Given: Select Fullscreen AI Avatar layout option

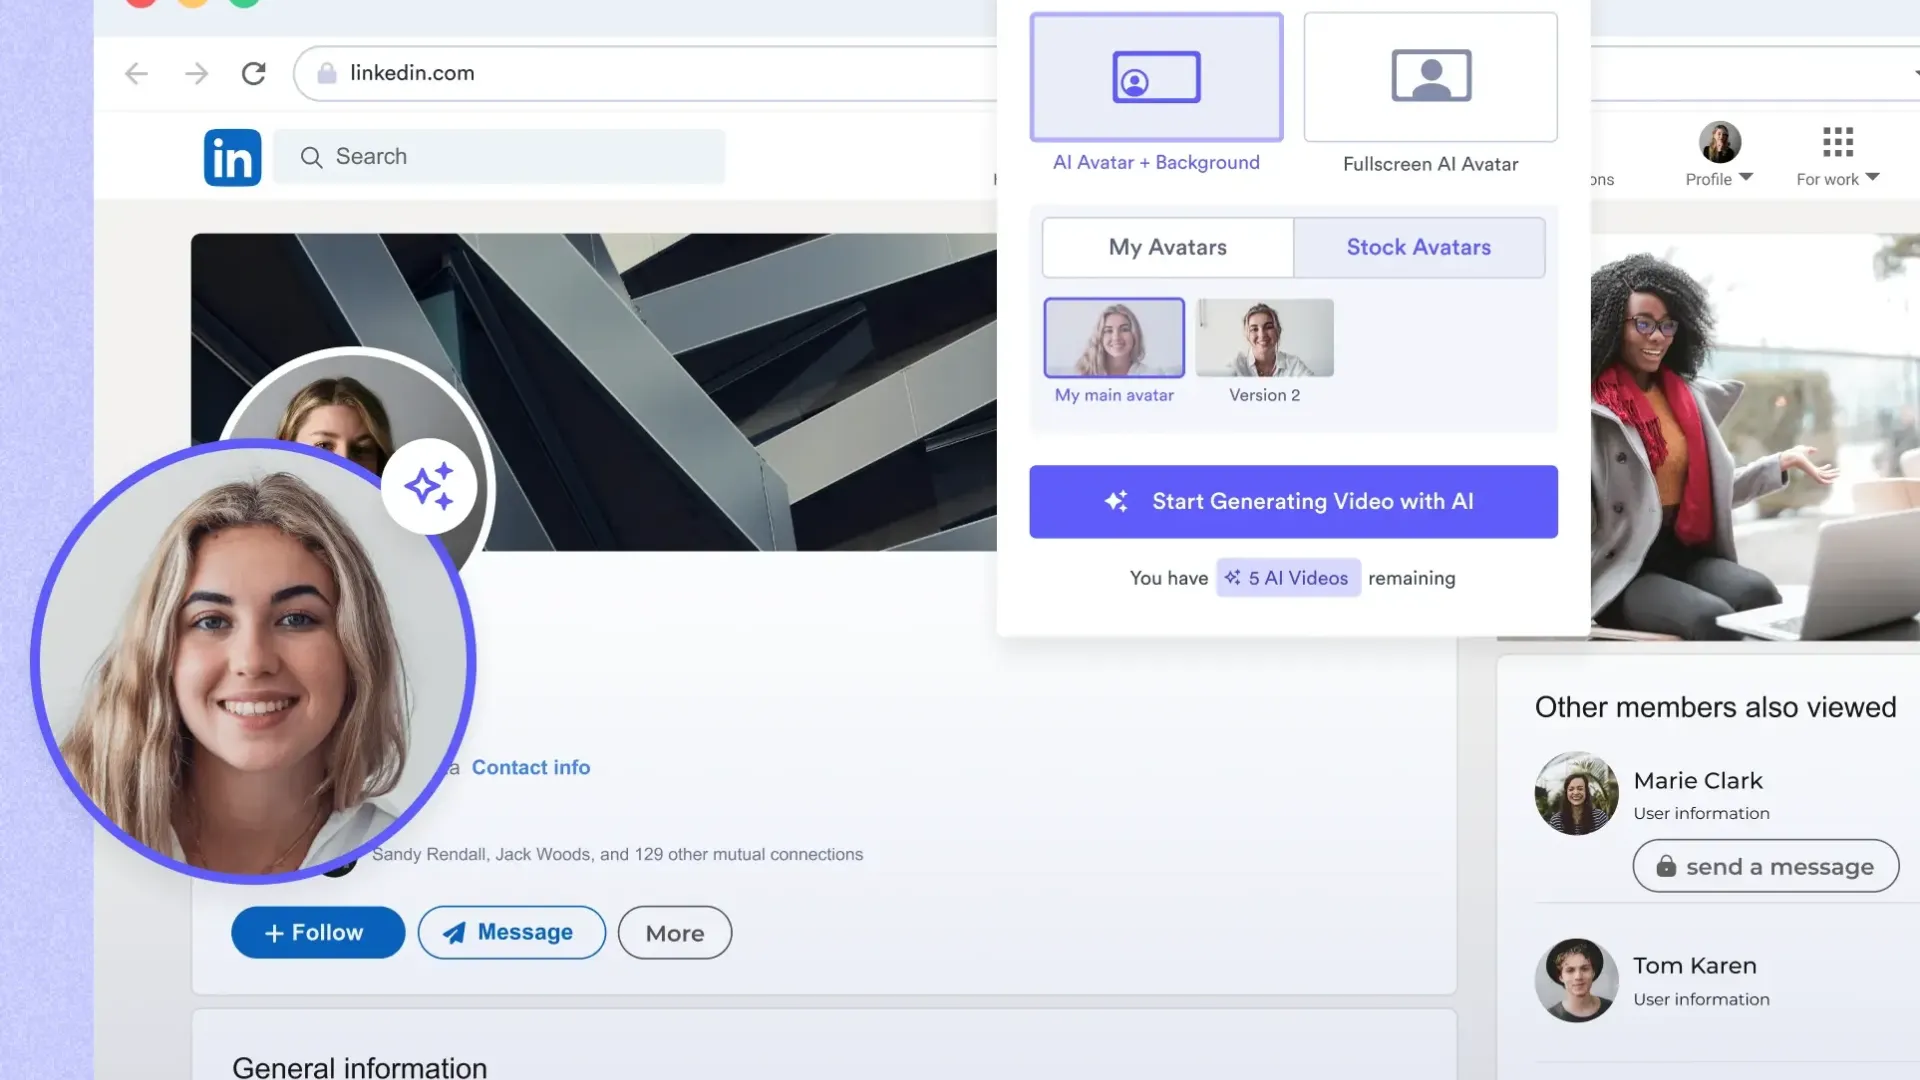Looking at the screenshot, I should click(x=1430, y=77).
